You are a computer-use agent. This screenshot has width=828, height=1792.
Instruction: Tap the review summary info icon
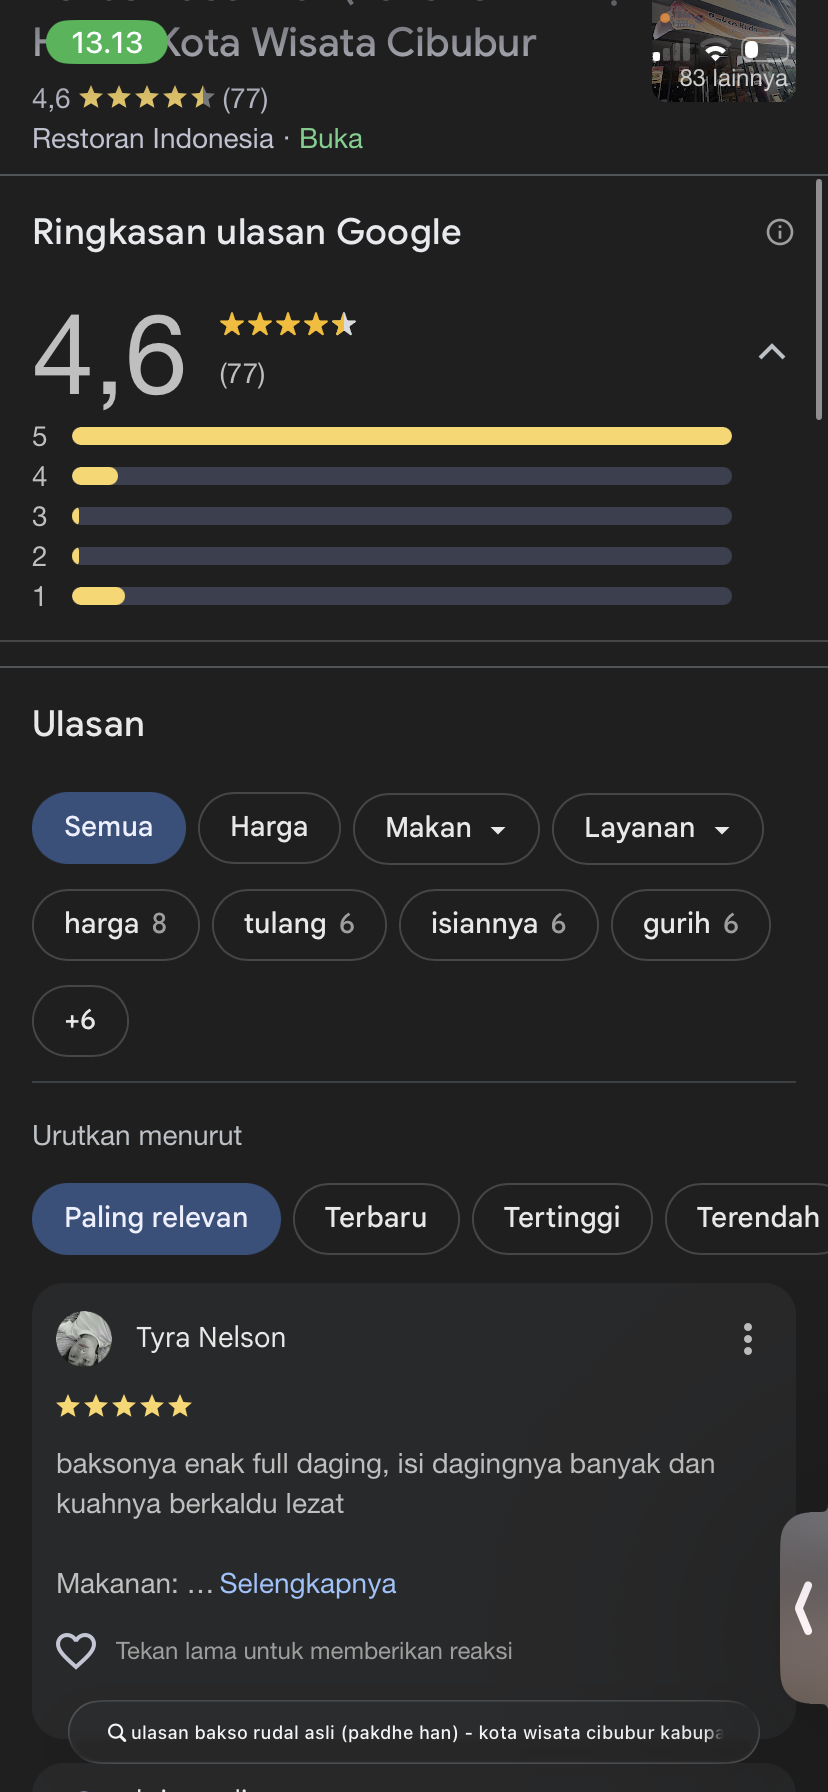[779, 233]
